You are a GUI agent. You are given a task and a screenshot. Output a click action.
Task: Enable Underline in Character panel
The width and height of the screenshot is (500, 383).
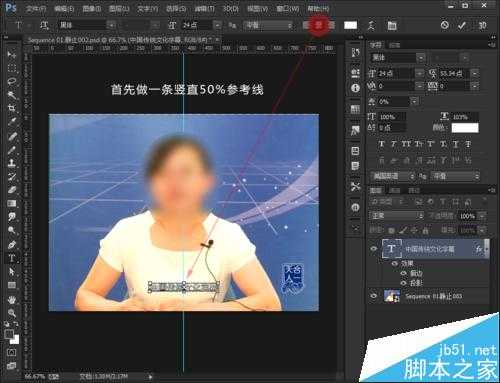tap(456, 144)
